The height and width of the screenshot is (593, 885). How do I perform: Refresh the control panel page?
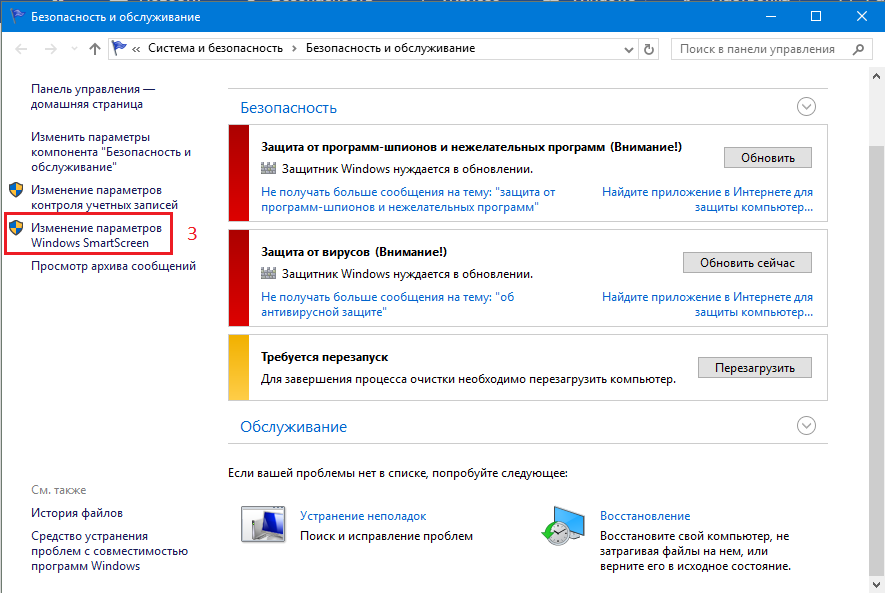tap(649, 50)
